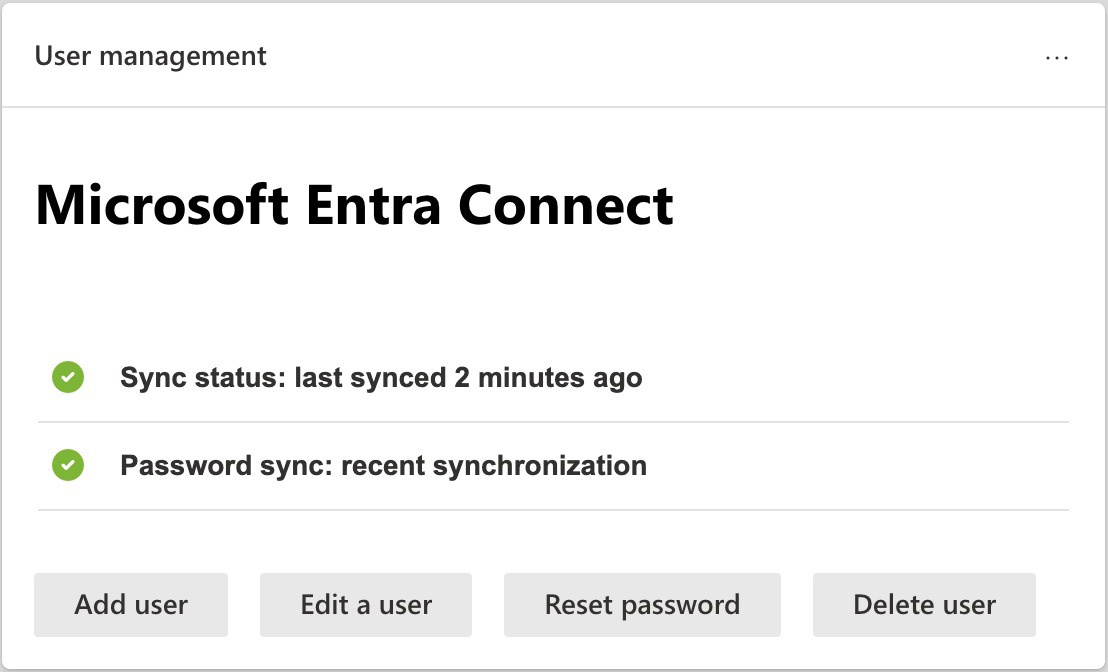
Task: Click the Edit a user button
Action: pos(366,605)
